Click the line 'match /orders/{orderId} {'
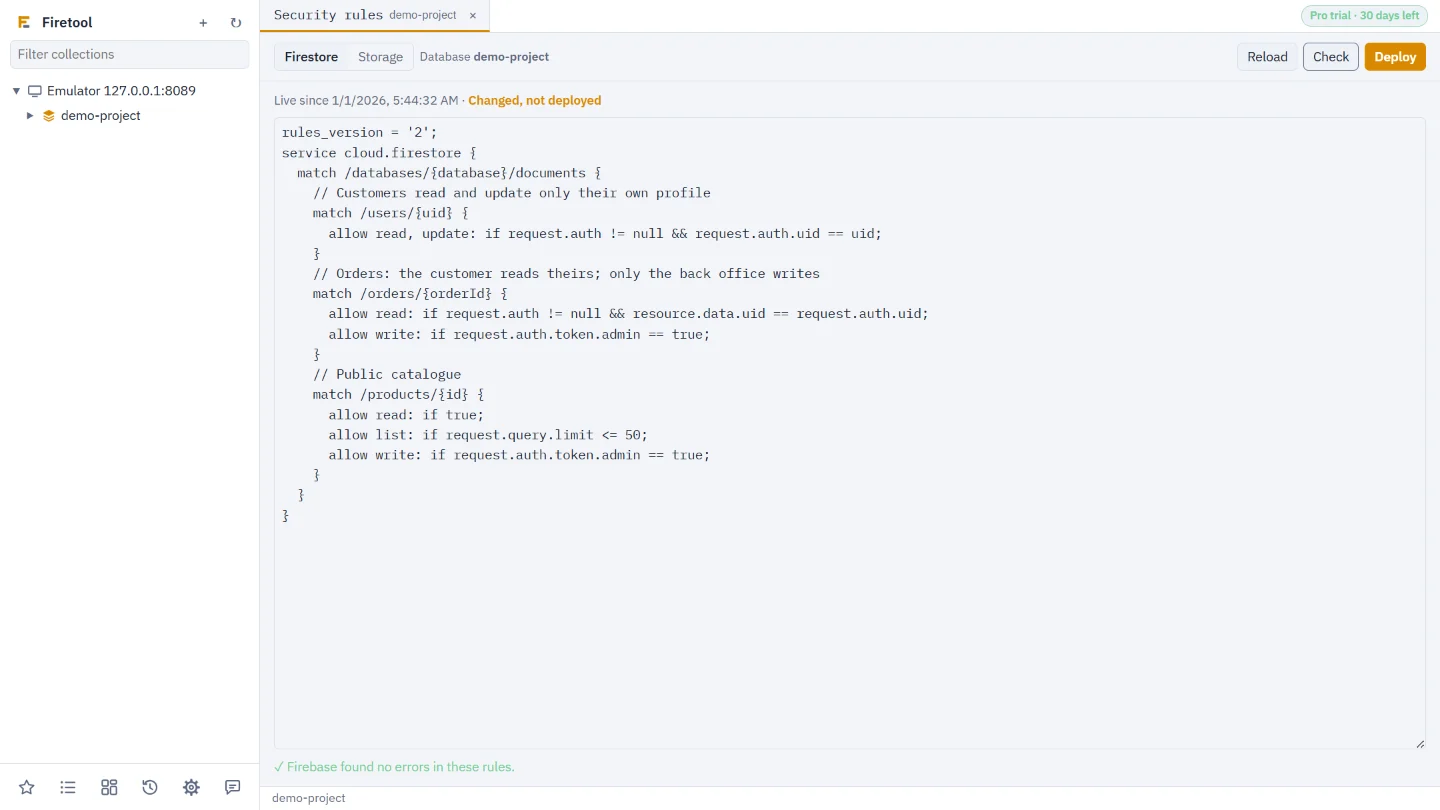 pos(410,294)
